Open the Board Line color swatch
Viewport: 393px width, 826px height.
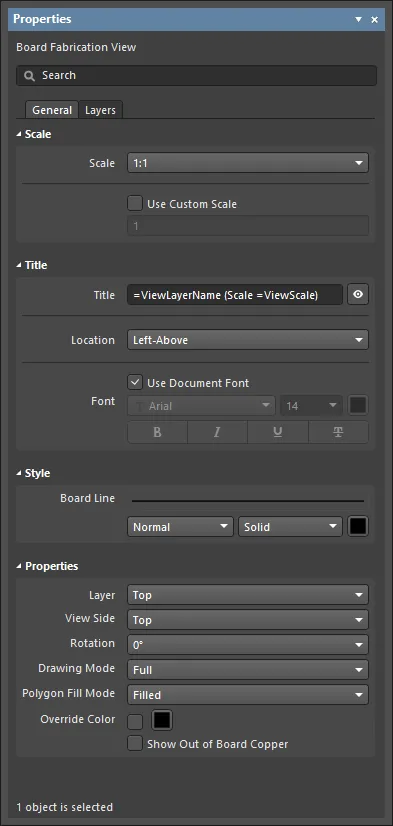pos(358,526)
